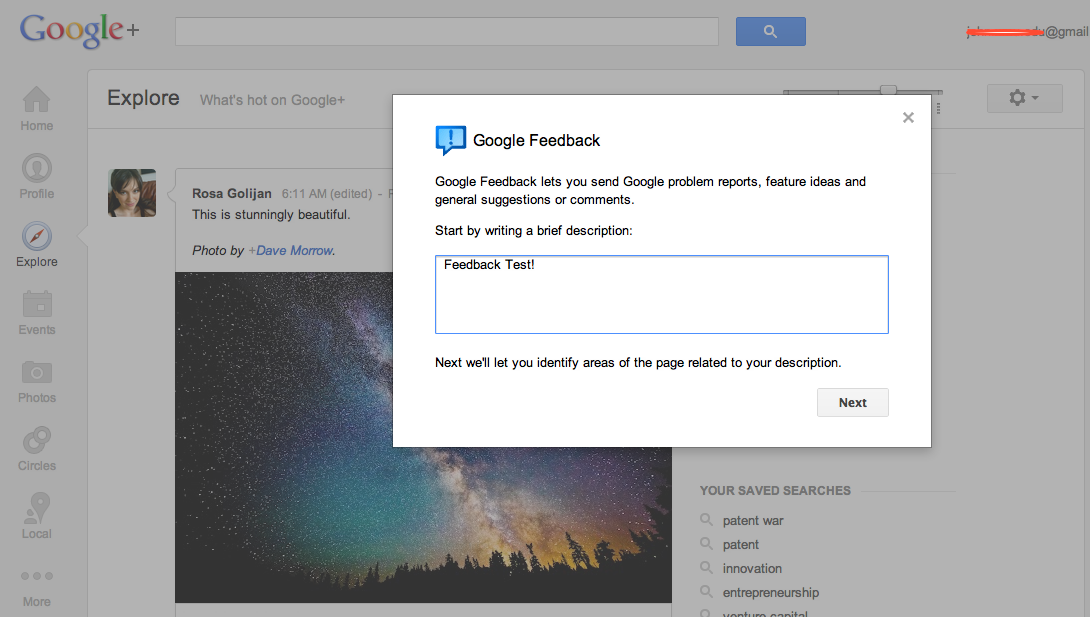Open the Profile icon in sidebar
The height and width of the screenshot is (617, 1090).
[36, 167]
